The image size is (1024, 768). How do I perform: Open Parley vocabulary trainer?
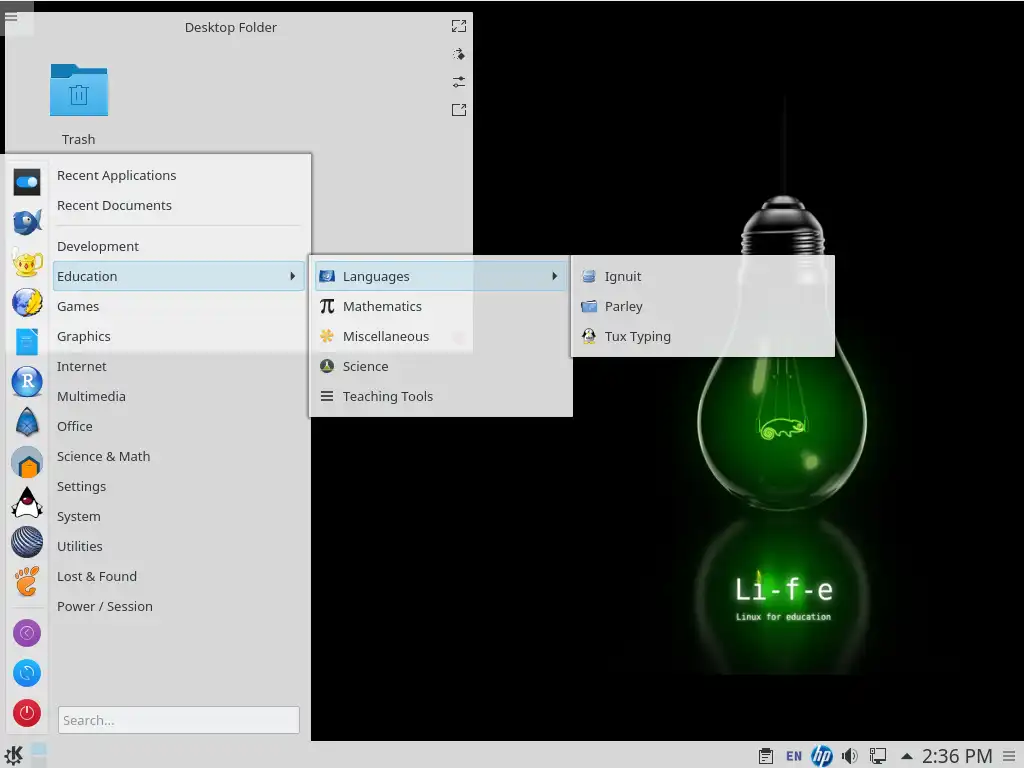(622, 306)
